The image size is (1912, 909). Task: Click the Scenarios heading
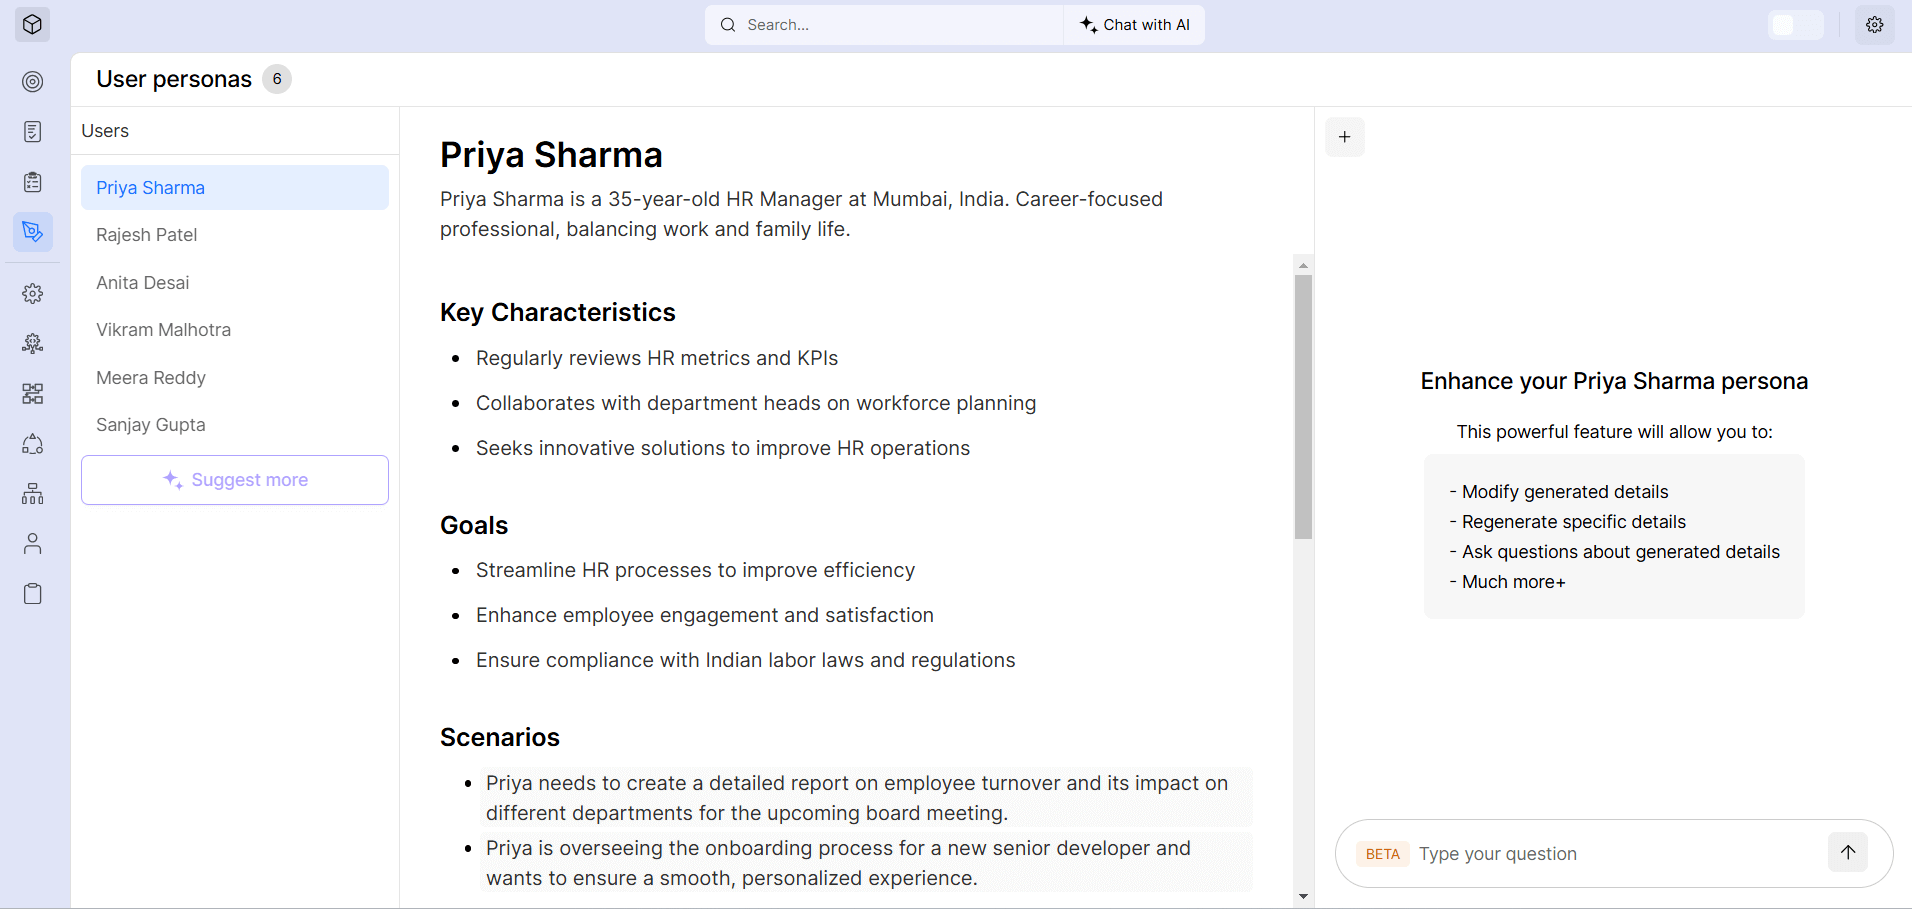point(500,737)
